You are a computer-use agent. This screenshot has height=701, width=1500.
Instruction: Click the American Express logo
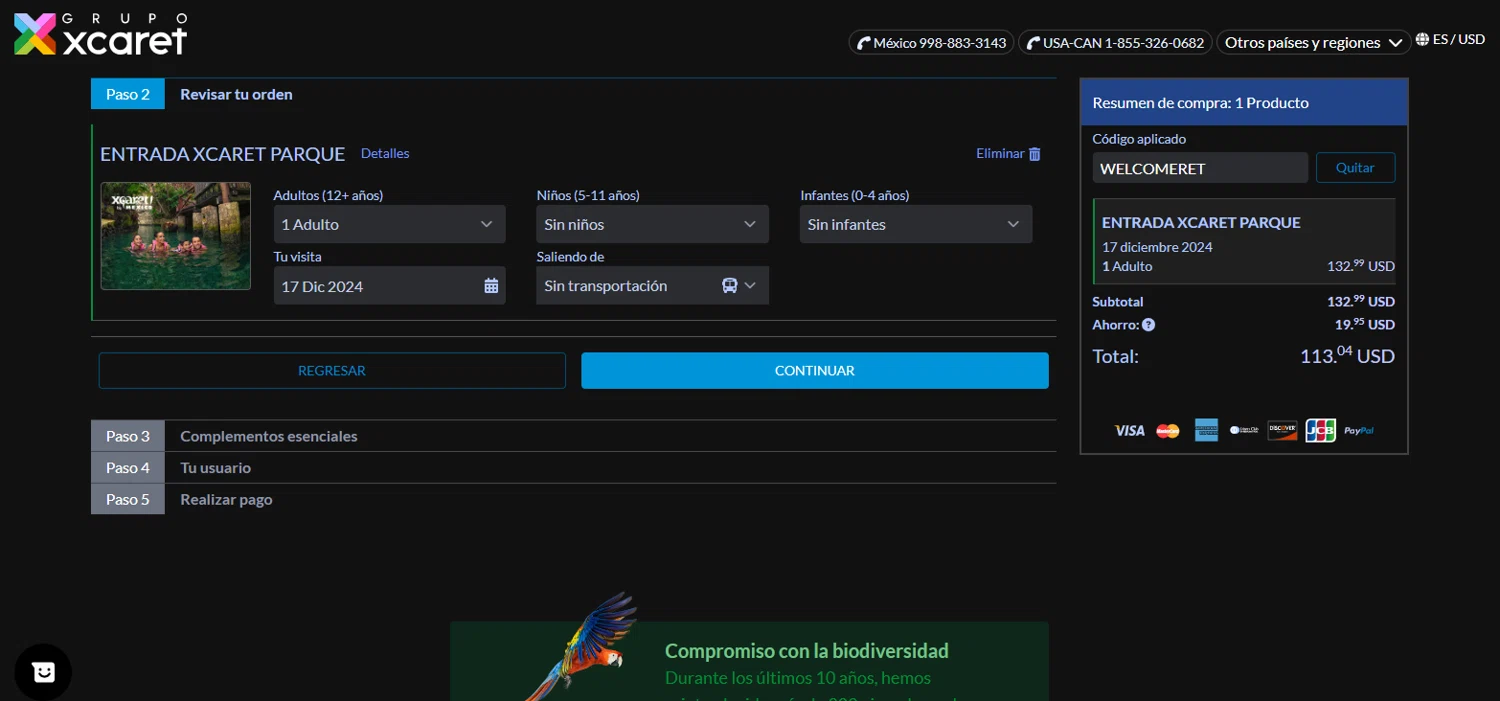coord(1206,430)
